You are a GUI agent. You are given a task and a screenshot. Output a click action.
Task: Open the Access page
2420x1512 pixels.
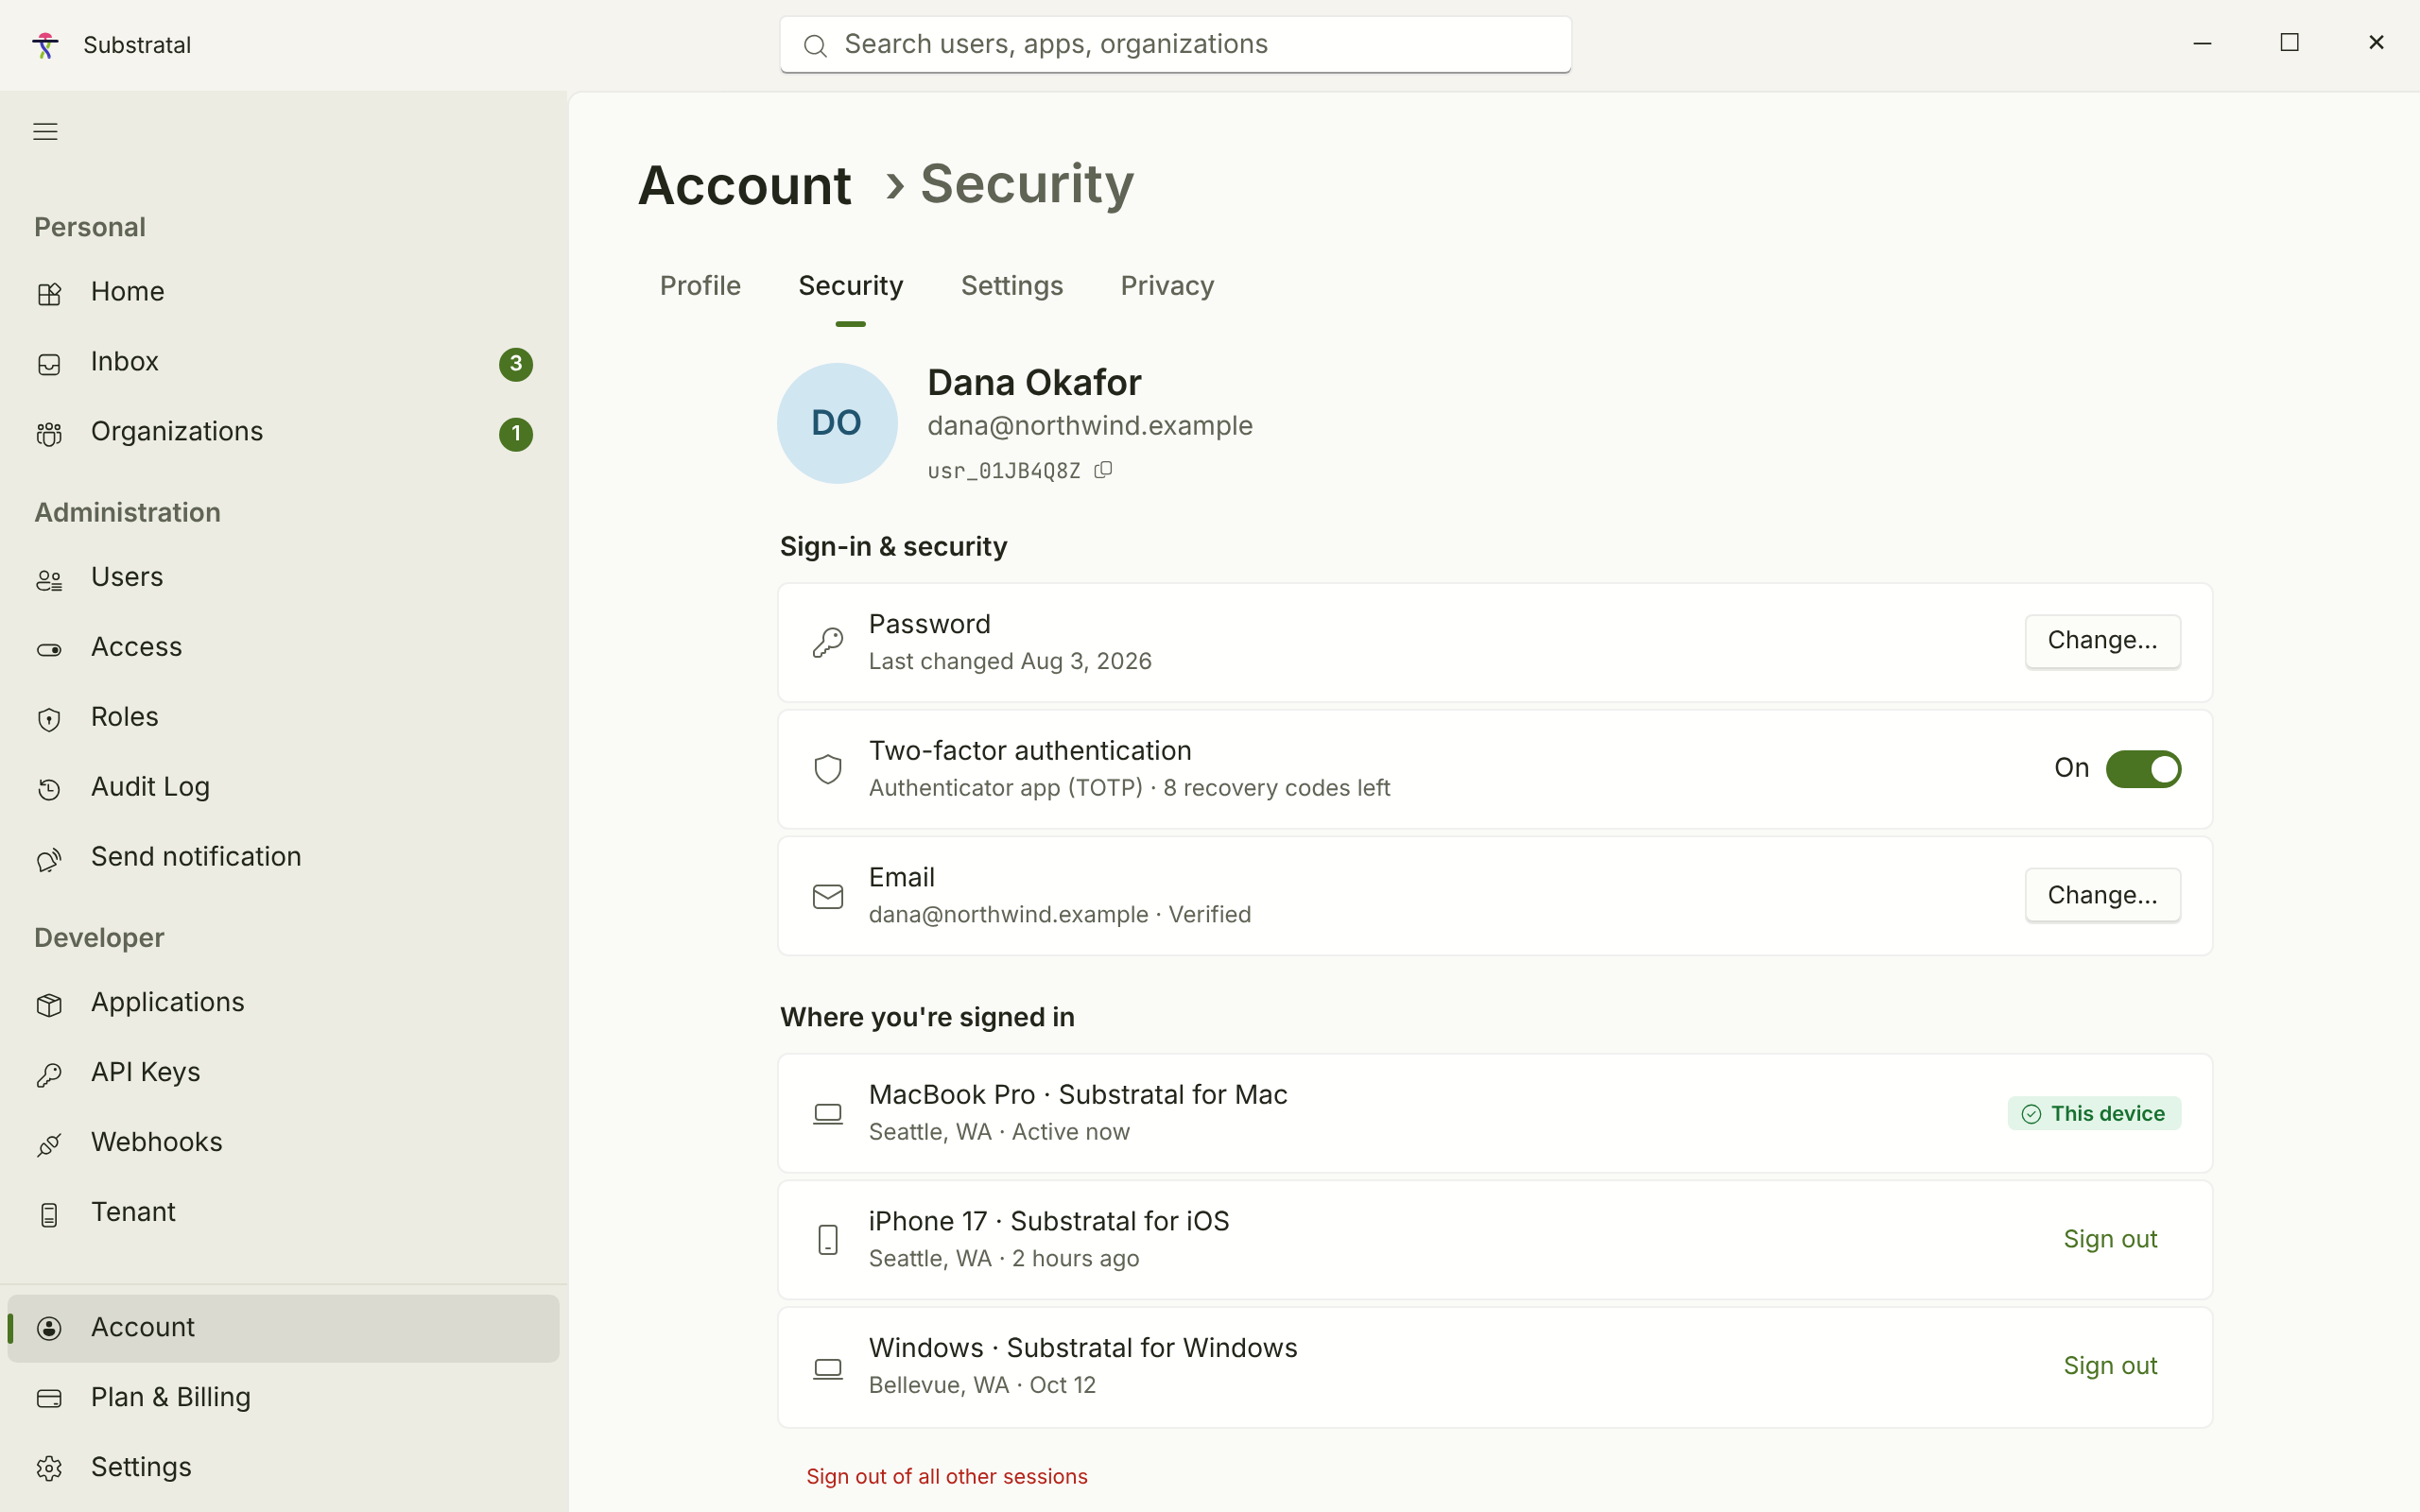pyautogui.click(x=283, y=648)
